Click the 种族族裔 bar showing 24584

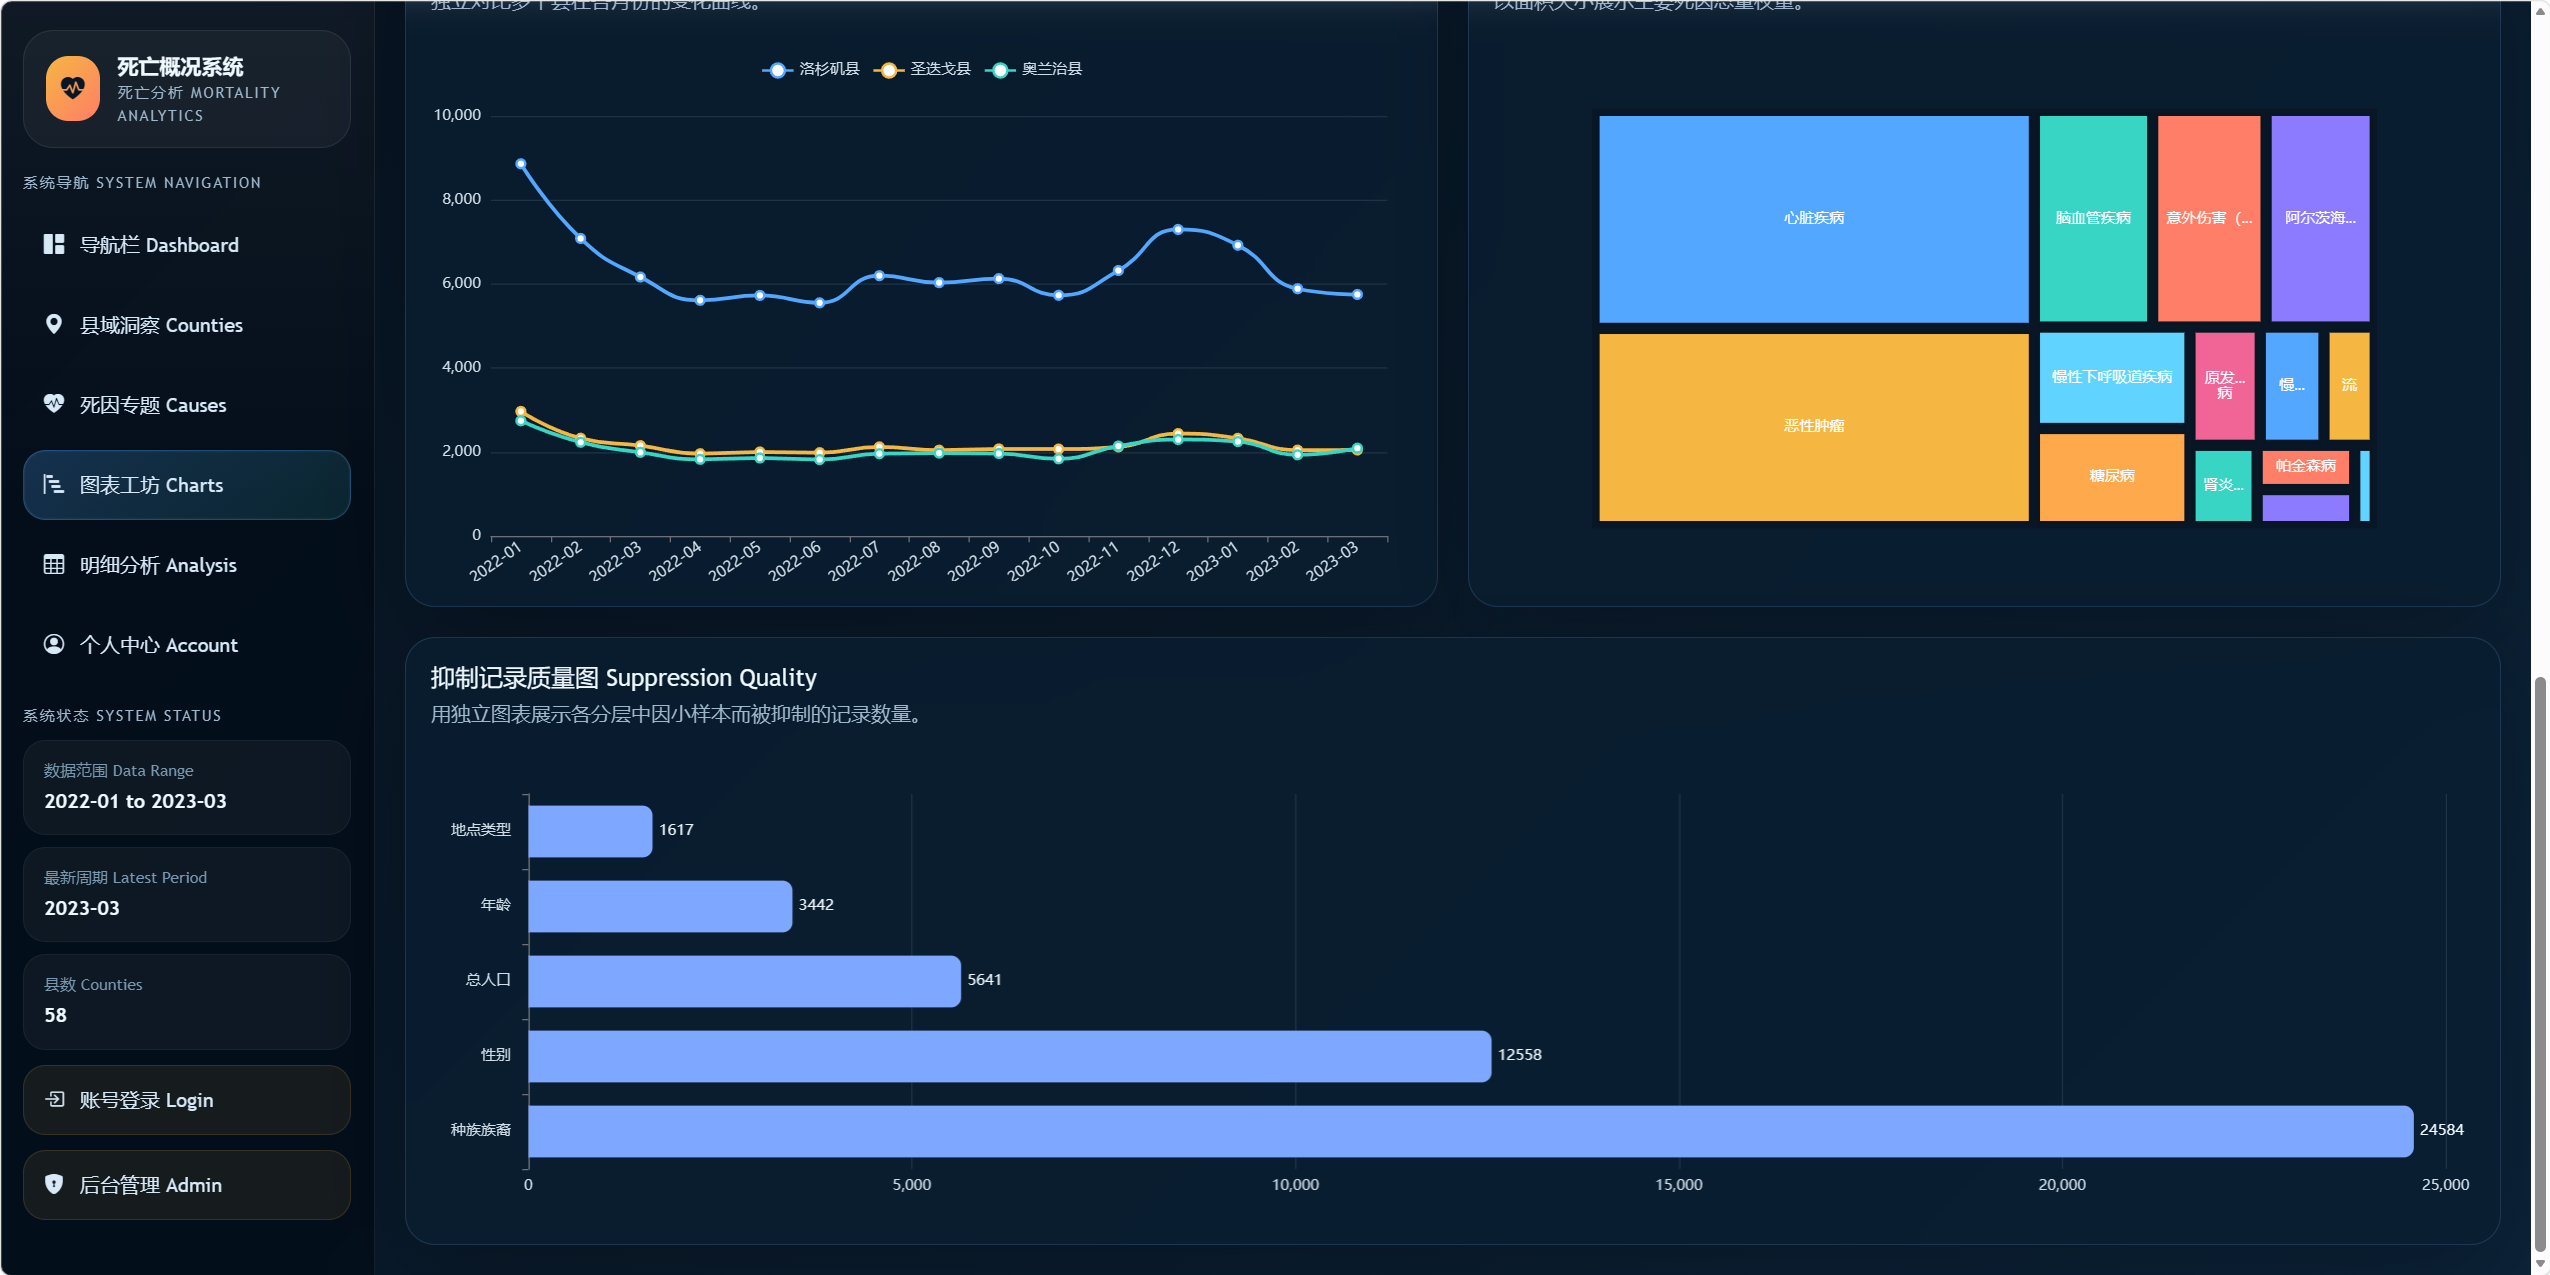[1470, 1131]
